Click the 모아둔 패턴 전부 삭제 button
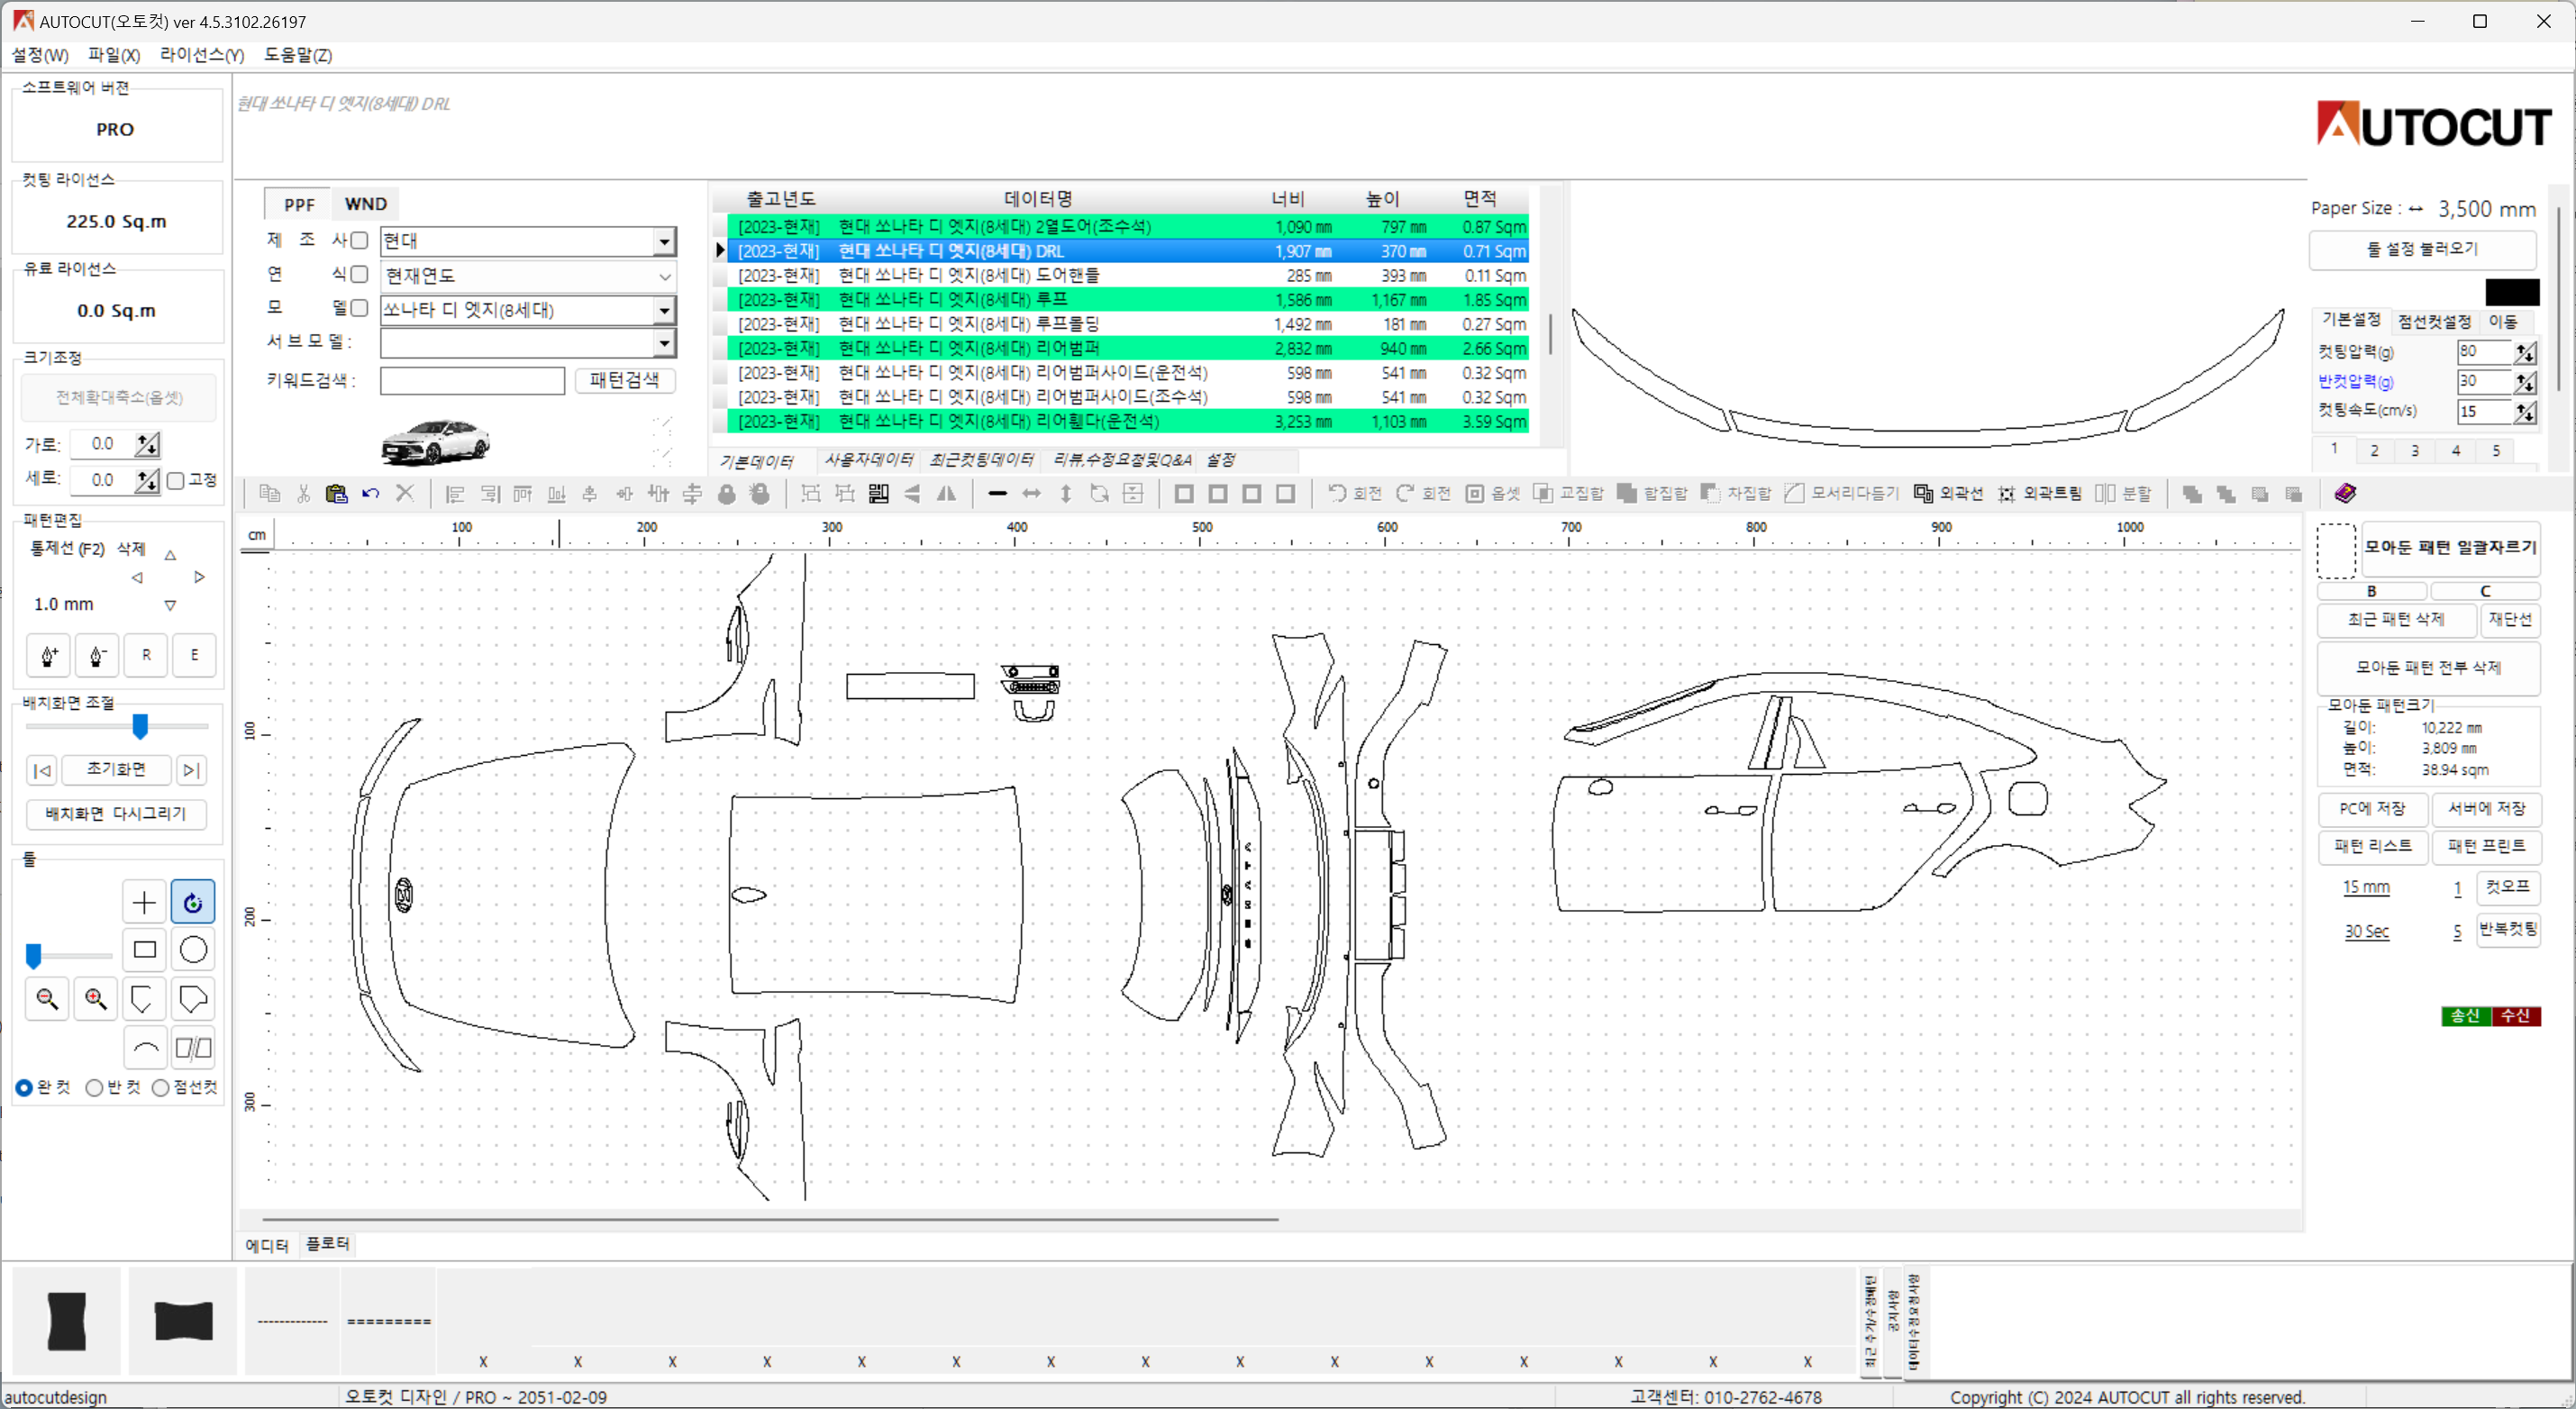This screenshot has width=2576, height=1409. point(2428,668)
